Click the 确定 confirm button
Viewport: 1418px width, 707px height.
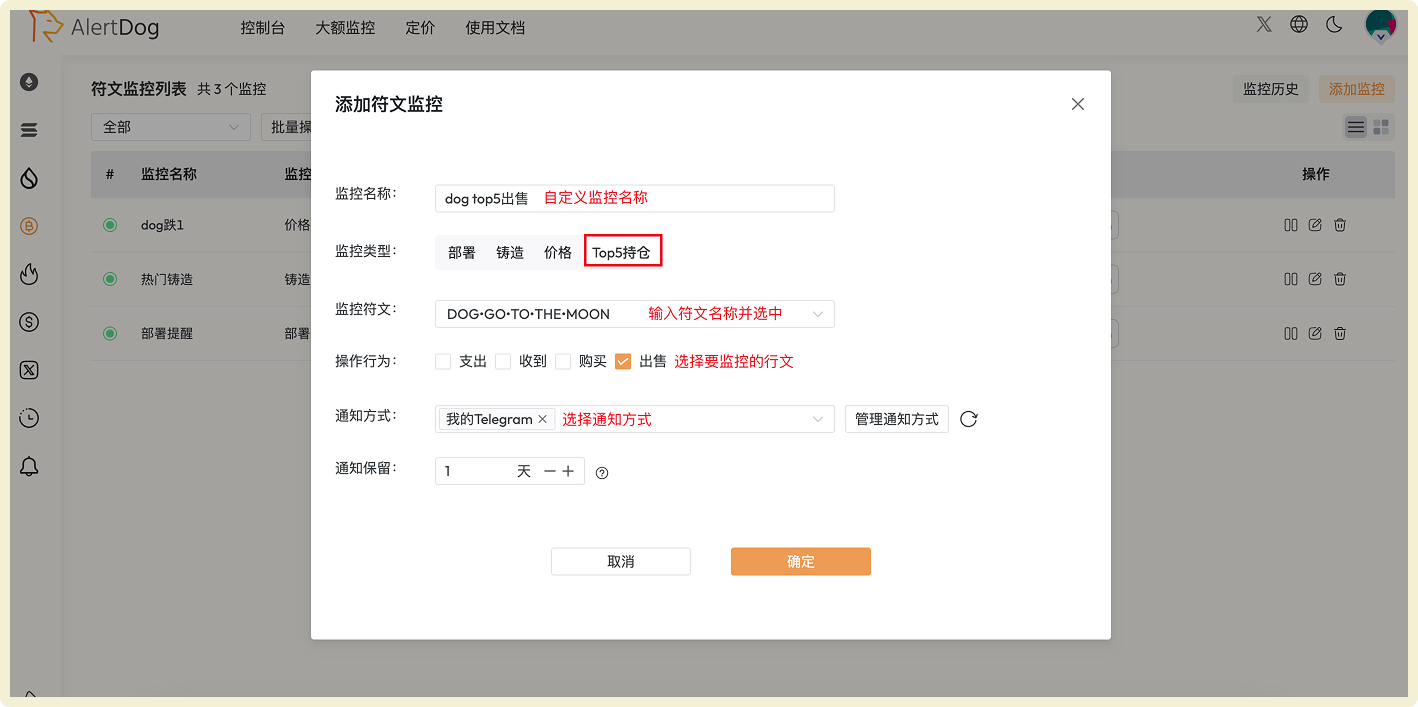click(800, 561)
